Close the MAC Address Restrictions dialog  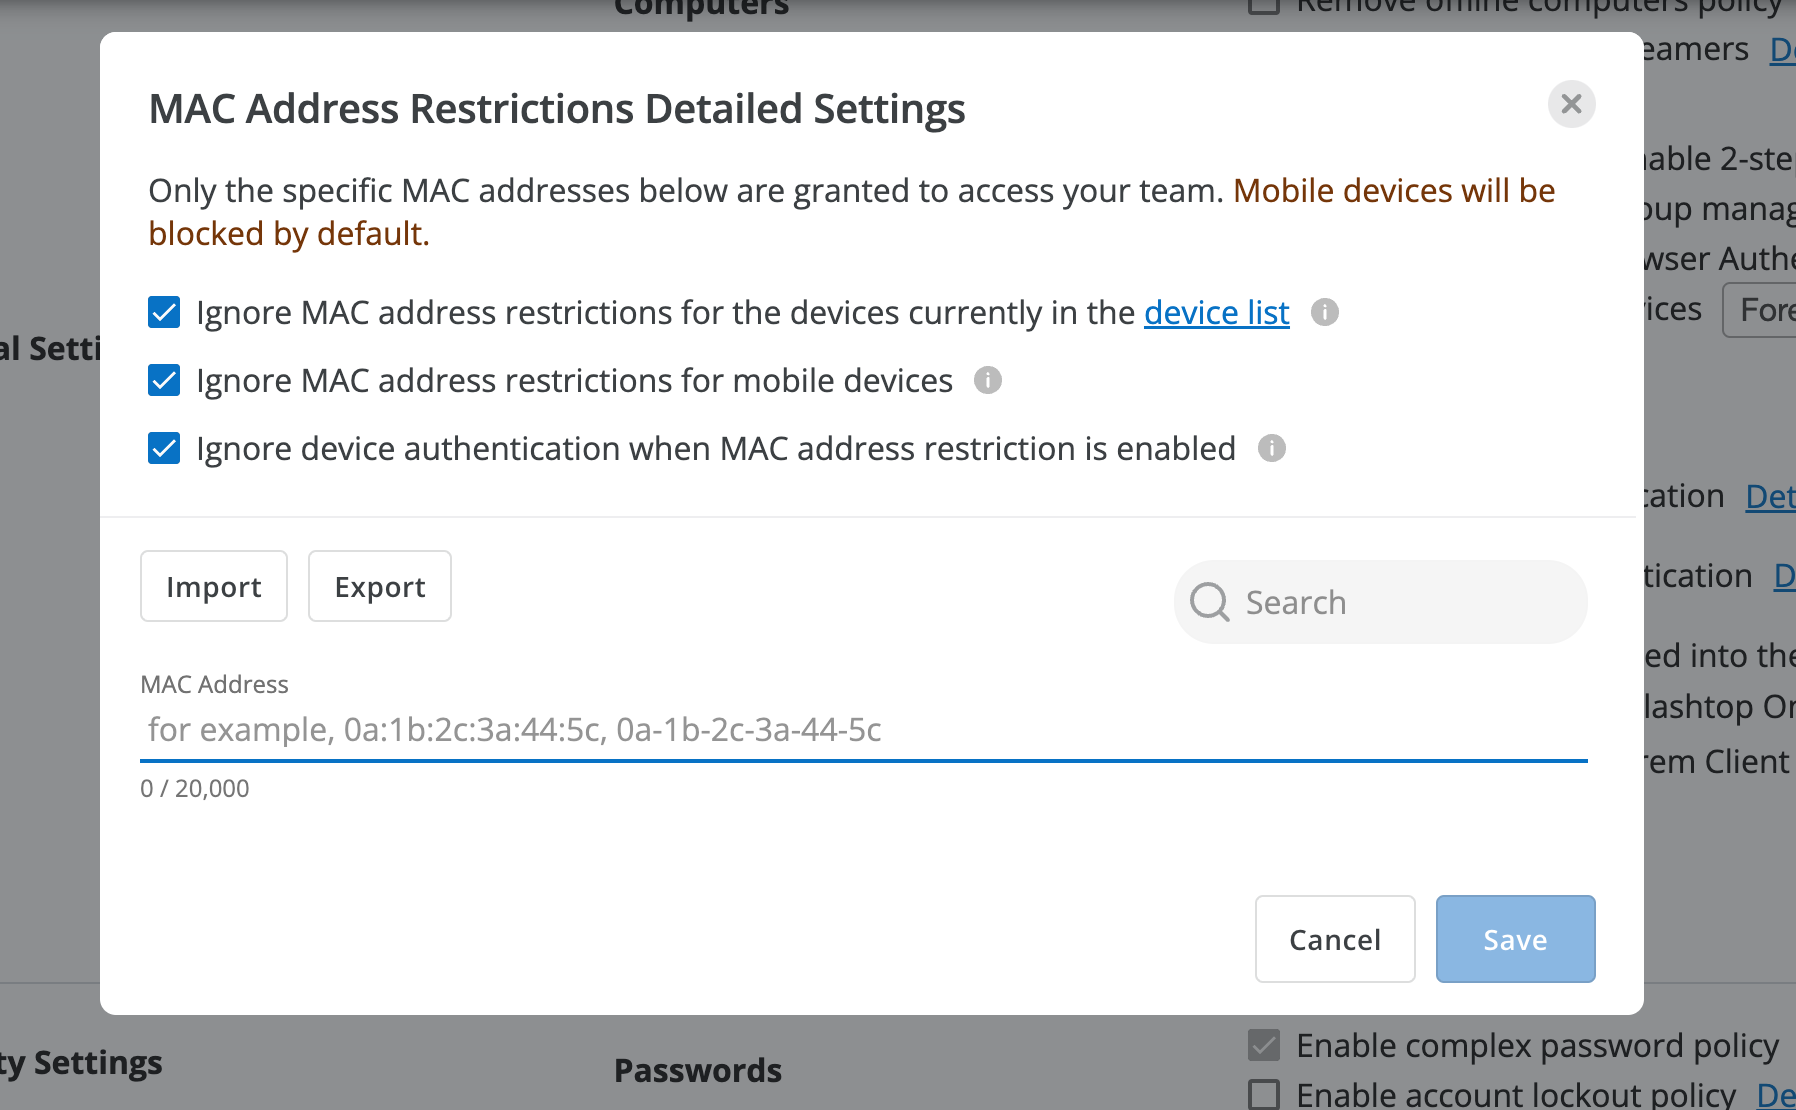[x=1571, y=104]
